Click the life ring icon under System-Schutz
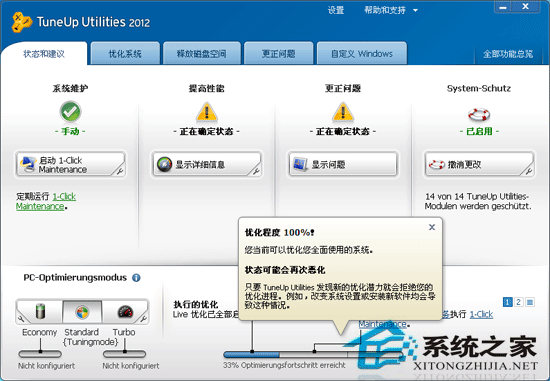 pos(479,114)
